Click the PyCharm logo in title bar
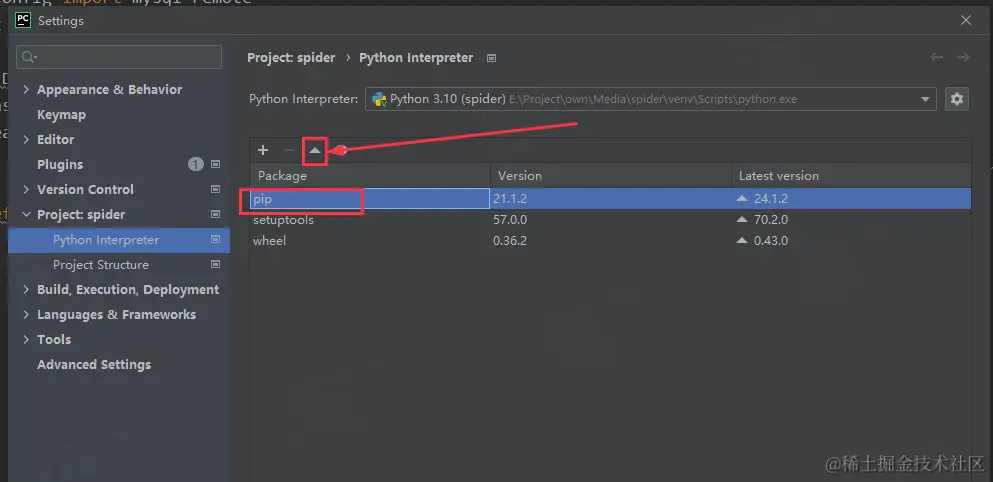 pos(23,20)
